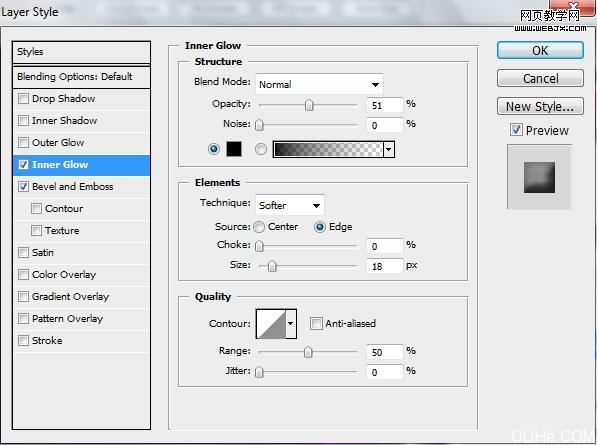
Task: Select the Satin style label
Action: (x=43, y=252)
